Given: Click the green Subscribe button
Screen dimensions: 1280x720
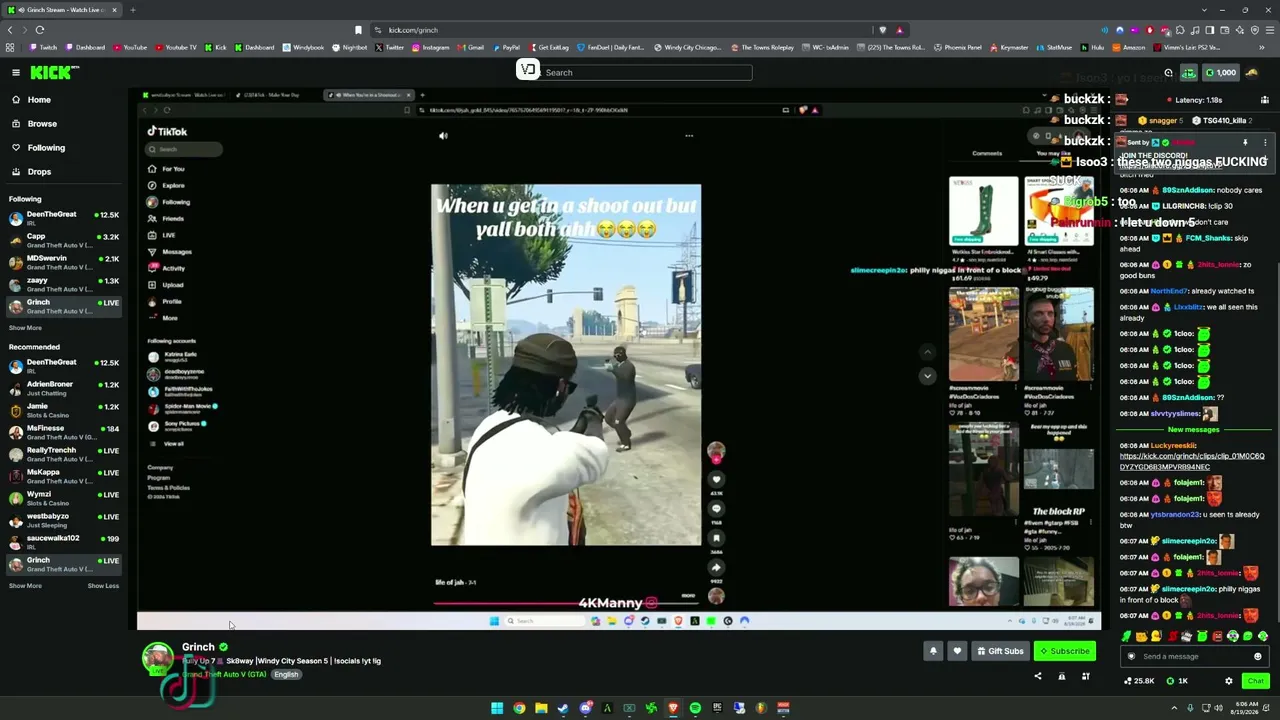Looking at the screenshot, I should 1065,651.
